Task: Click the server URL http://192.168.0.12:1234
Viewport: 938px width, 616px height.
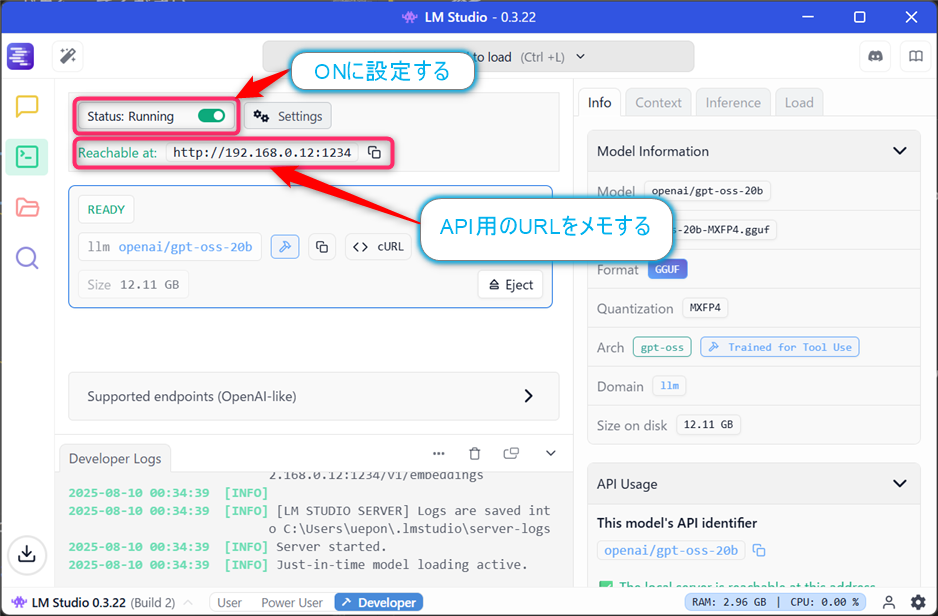Action: click(262, 153)
